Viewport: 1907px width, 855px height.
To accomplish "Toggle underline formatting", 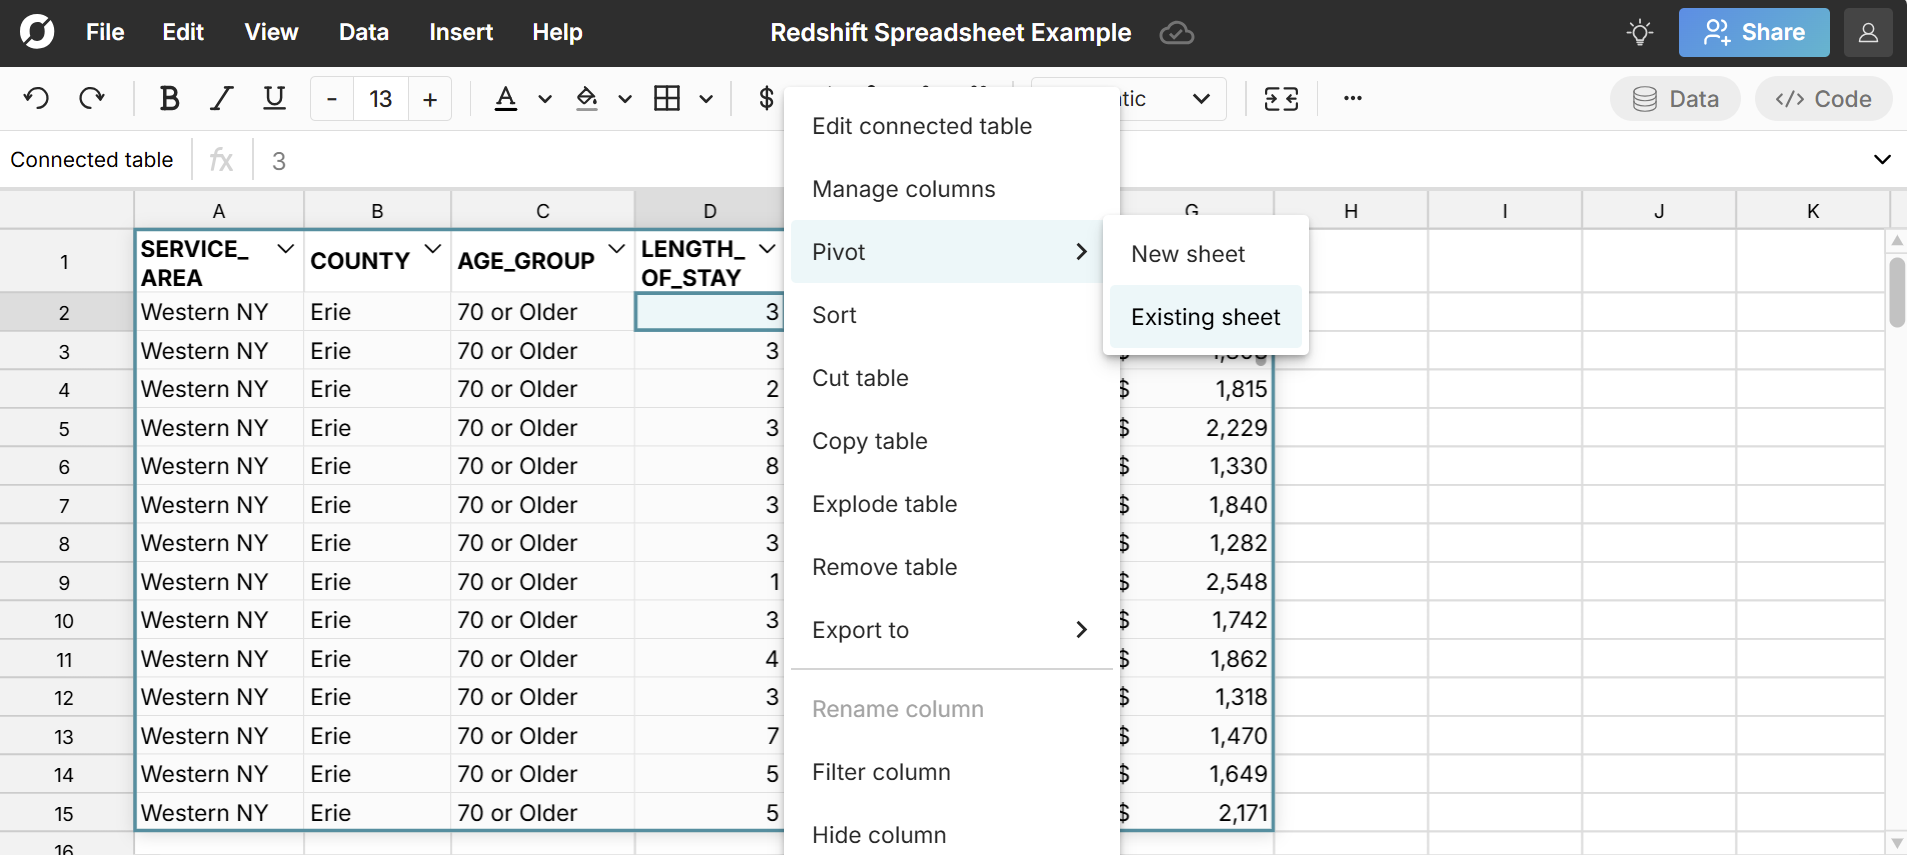I will [x=274, y=99].
